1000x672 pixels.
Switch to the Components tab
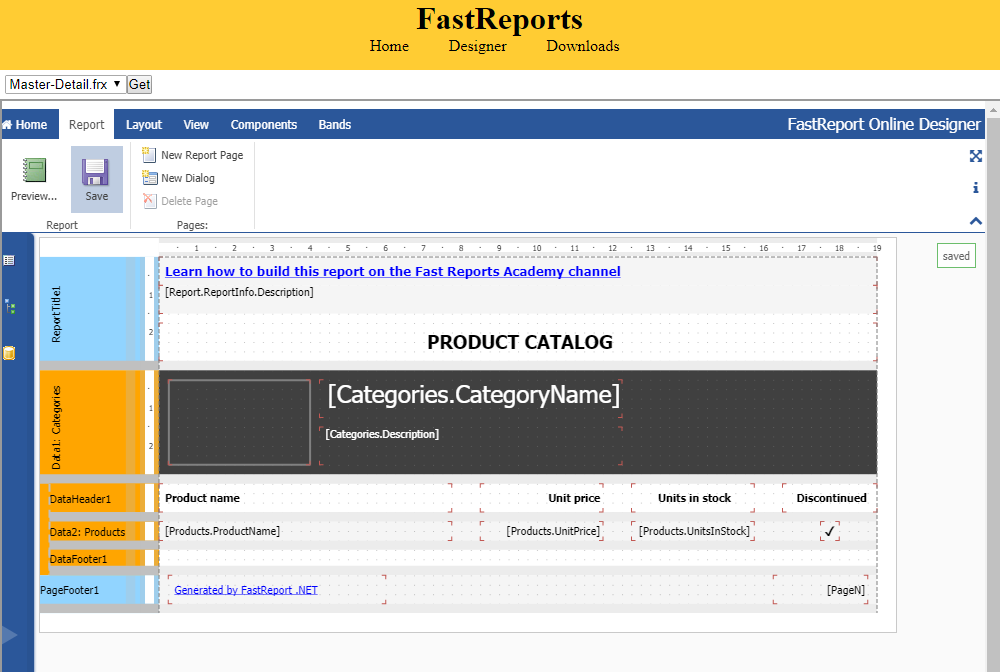[263, 124]
